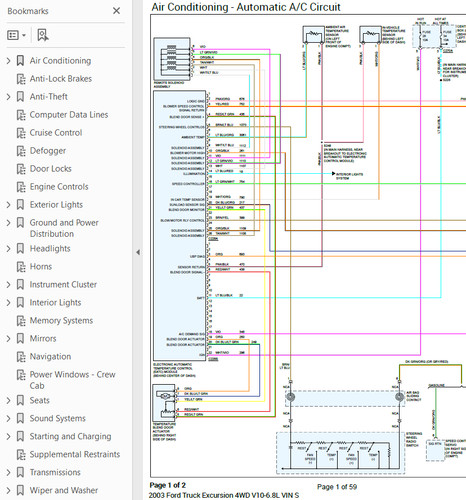Expand the Headlights bookmark
This screenshot has height=500, width=466.
point(9,249)
